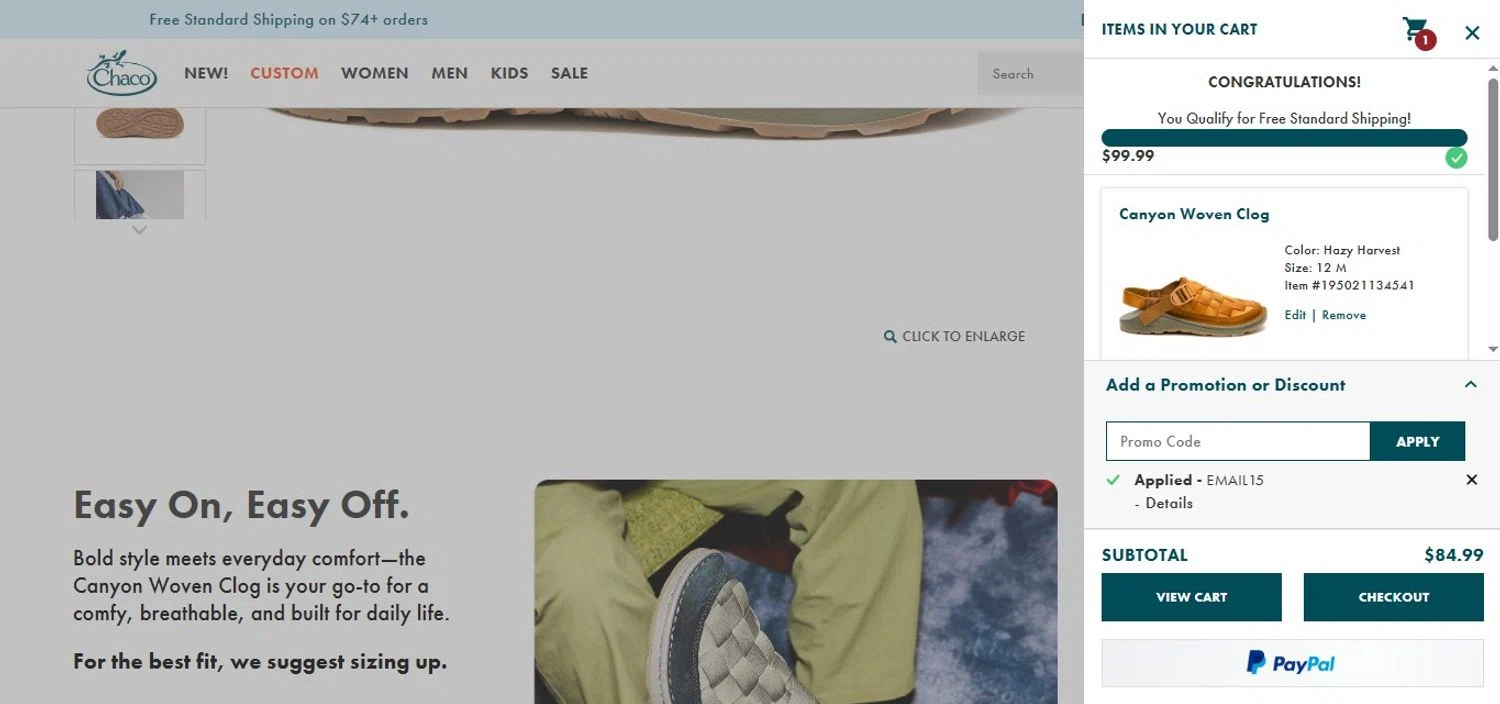Click the Free Standard Shipping banner text
The image size is (1500, 704).
point(288,19)
